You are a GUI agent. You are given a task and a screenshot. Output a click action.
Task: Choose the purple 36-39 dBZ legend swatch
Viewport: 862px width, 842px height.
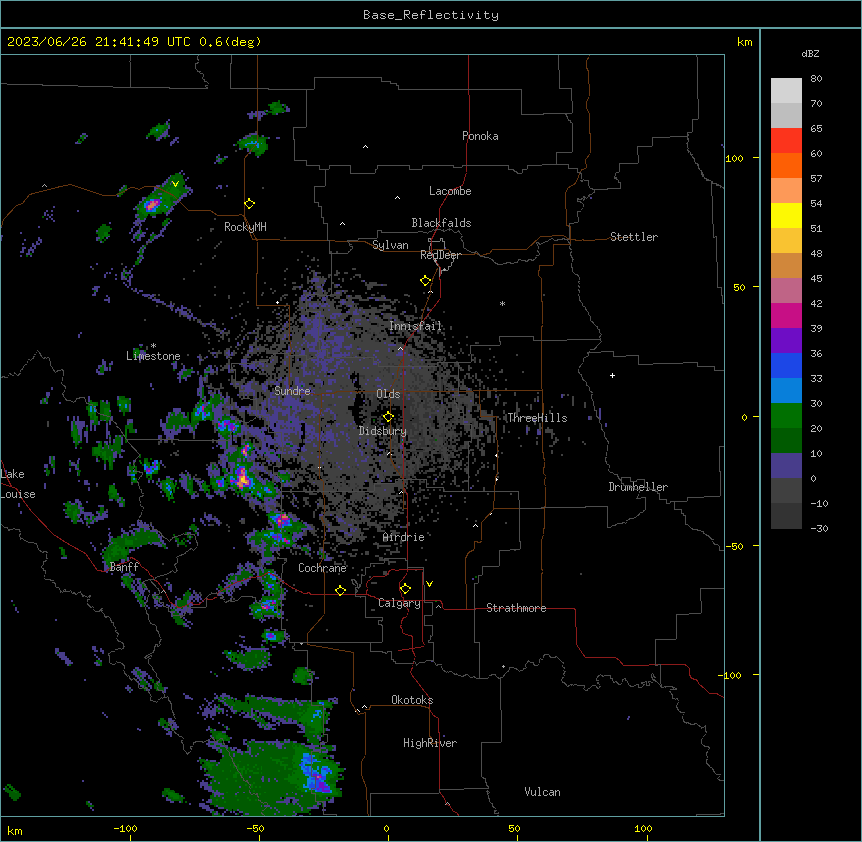786,340
